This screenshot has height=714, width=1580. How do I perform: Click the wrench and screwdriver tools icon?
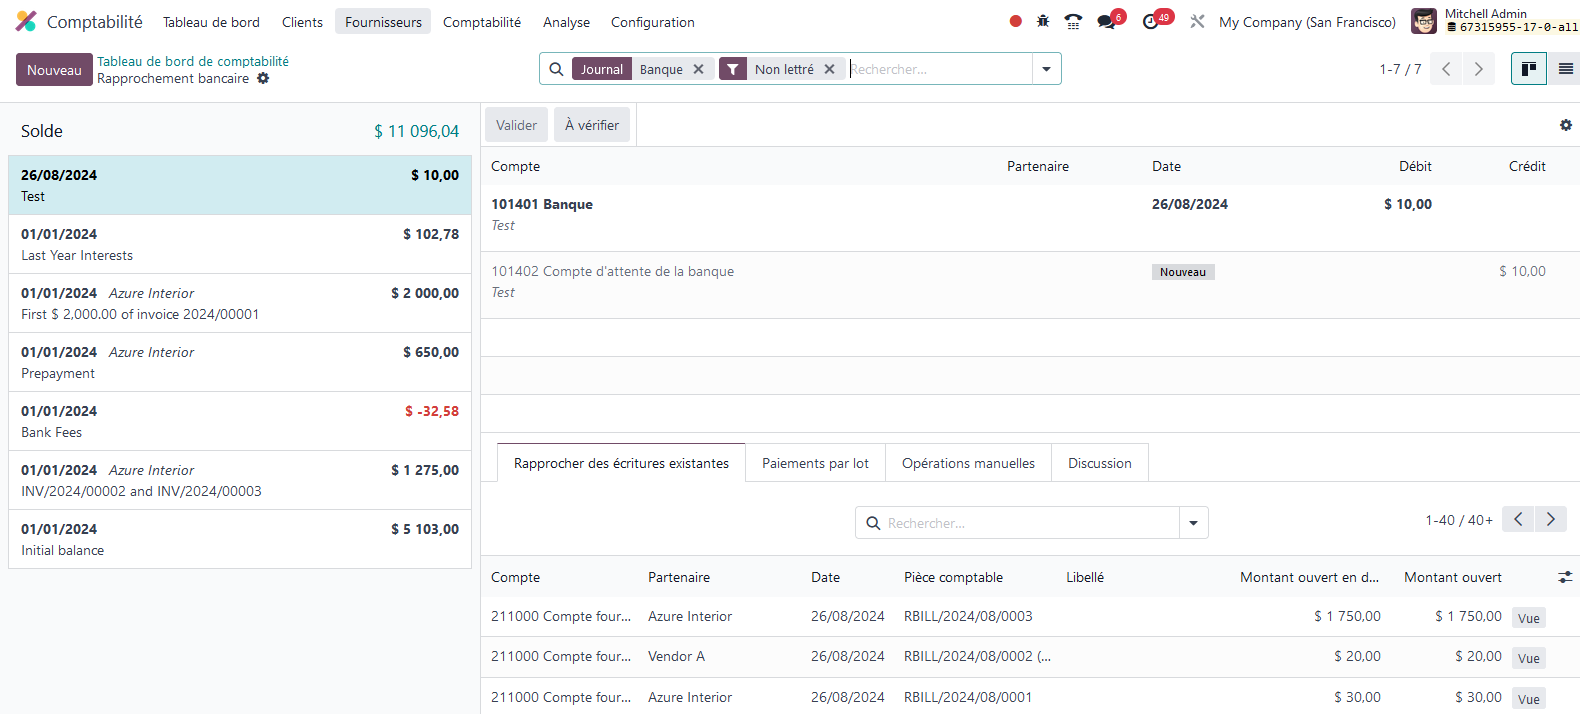point(1197,21)
